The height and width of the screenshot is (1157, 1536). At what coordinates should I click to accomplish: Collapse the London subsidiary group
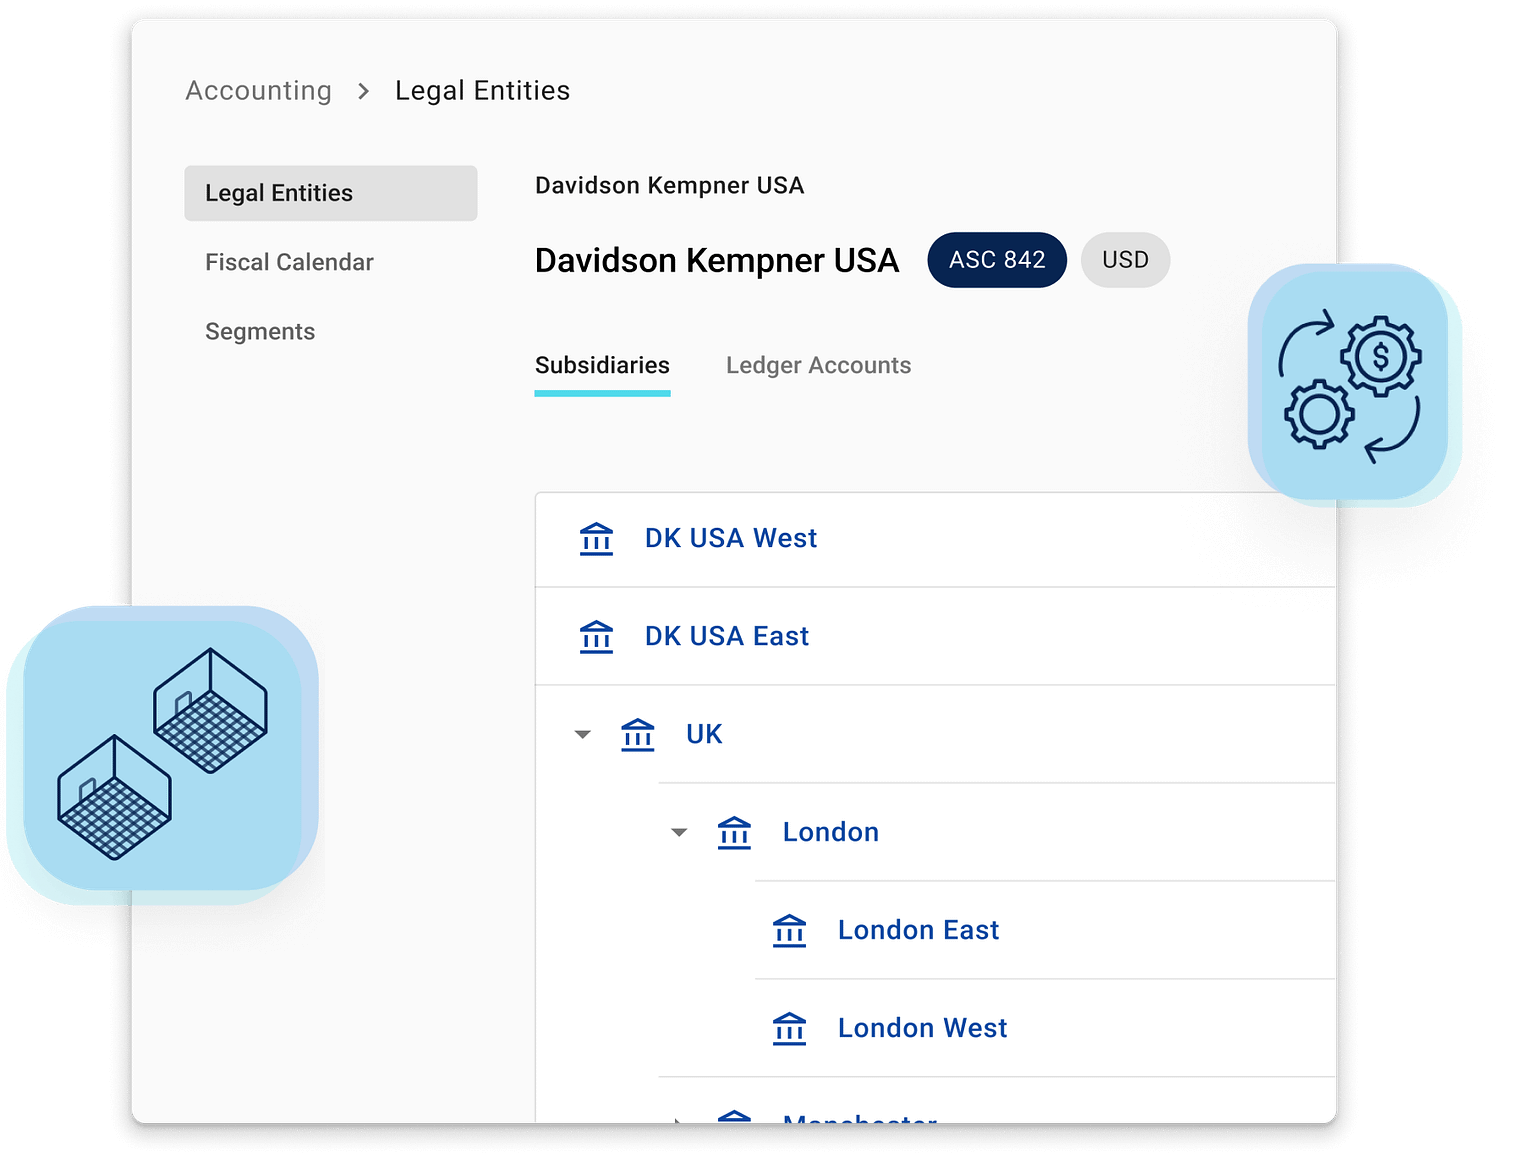[x=680, y=832]
